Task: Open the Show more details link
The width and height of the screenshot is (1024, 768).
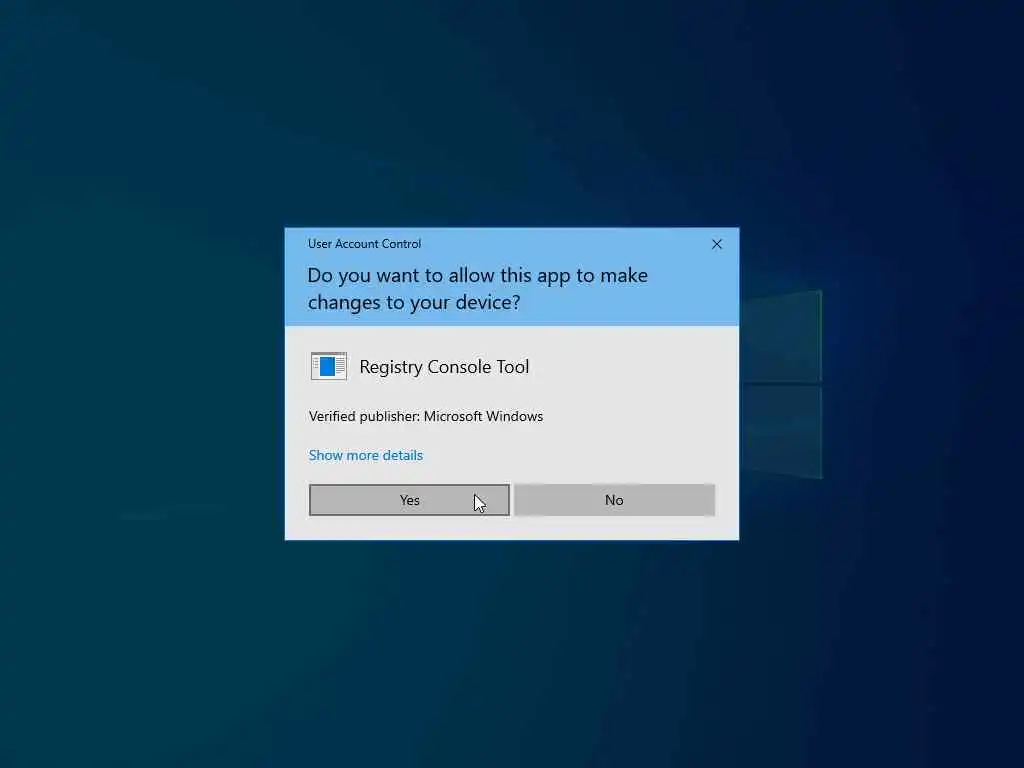Action: (x=366, y=455)
